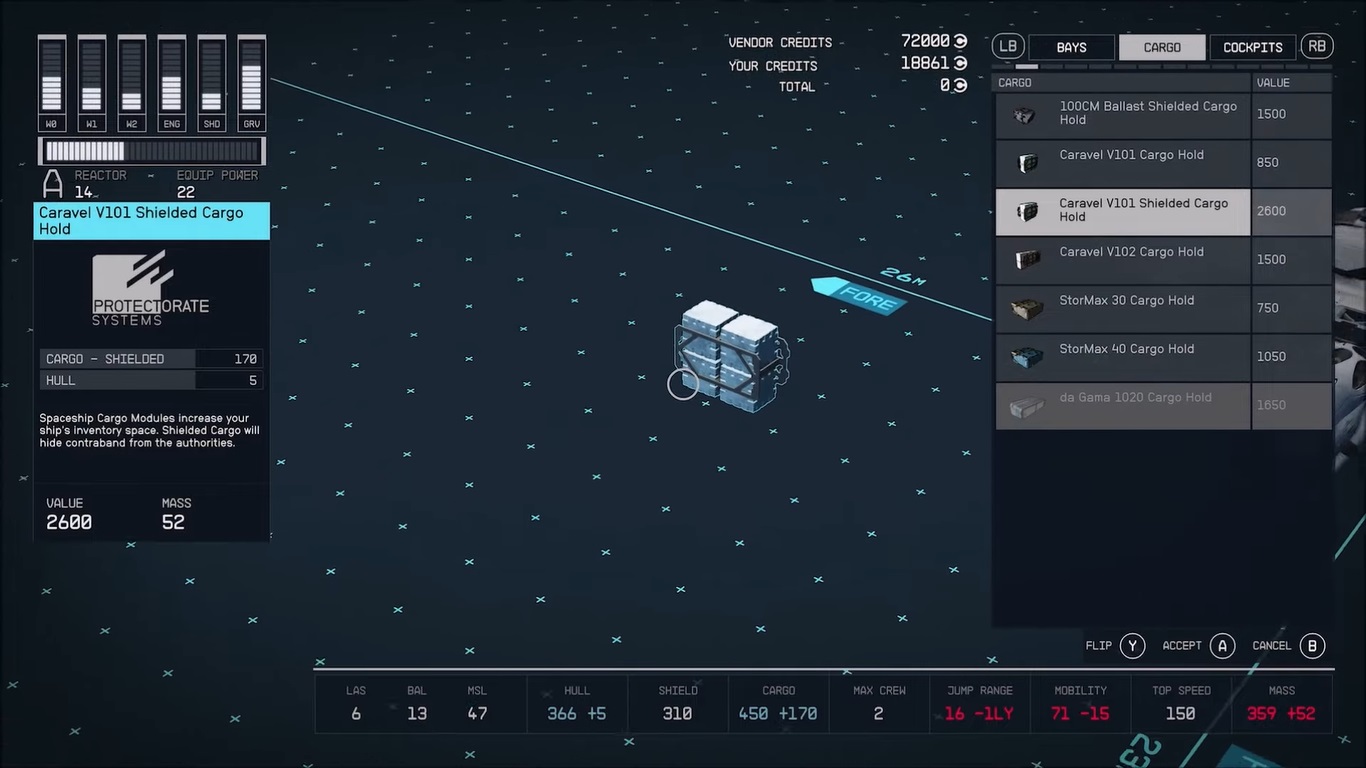The image size is (1366, 768).
Task: Cancel the module placement
Action: coord(1289,646)
